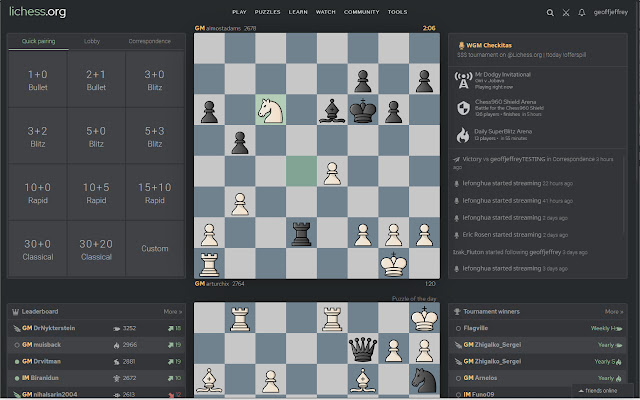Click the flame icon for Daily SuperBlitz Arena

[x=463, y=135]
